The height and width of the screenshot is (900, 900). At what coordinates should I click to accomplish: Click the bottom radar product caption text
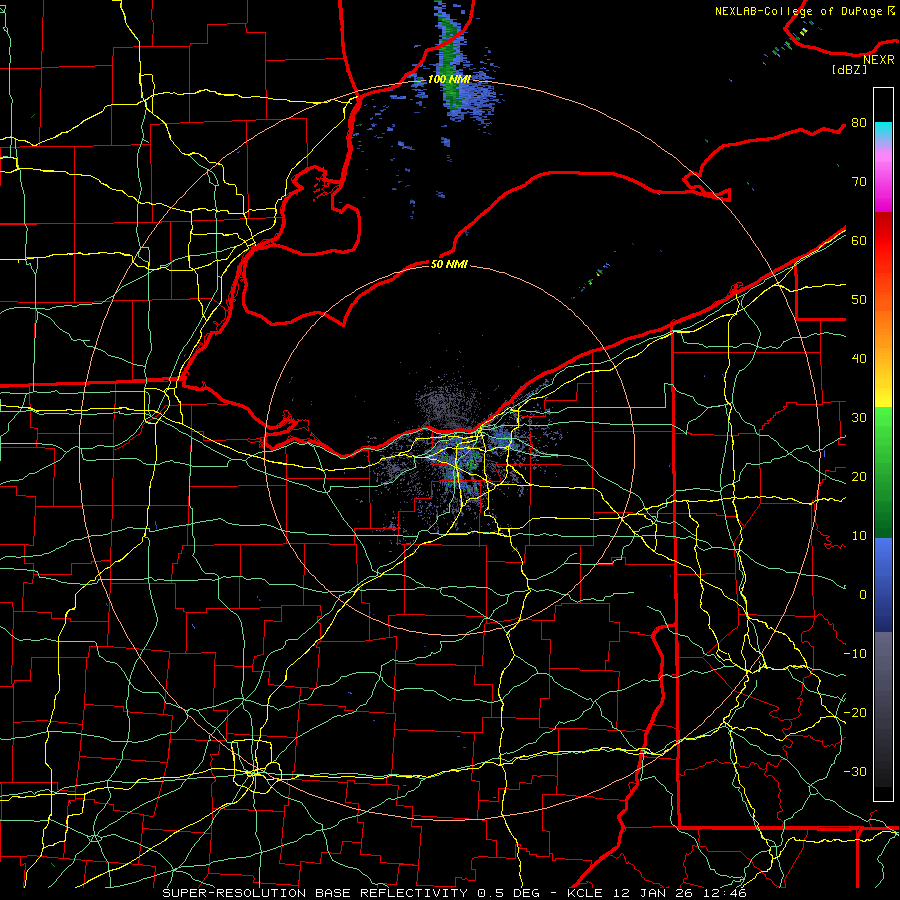[x=455, y=893]
